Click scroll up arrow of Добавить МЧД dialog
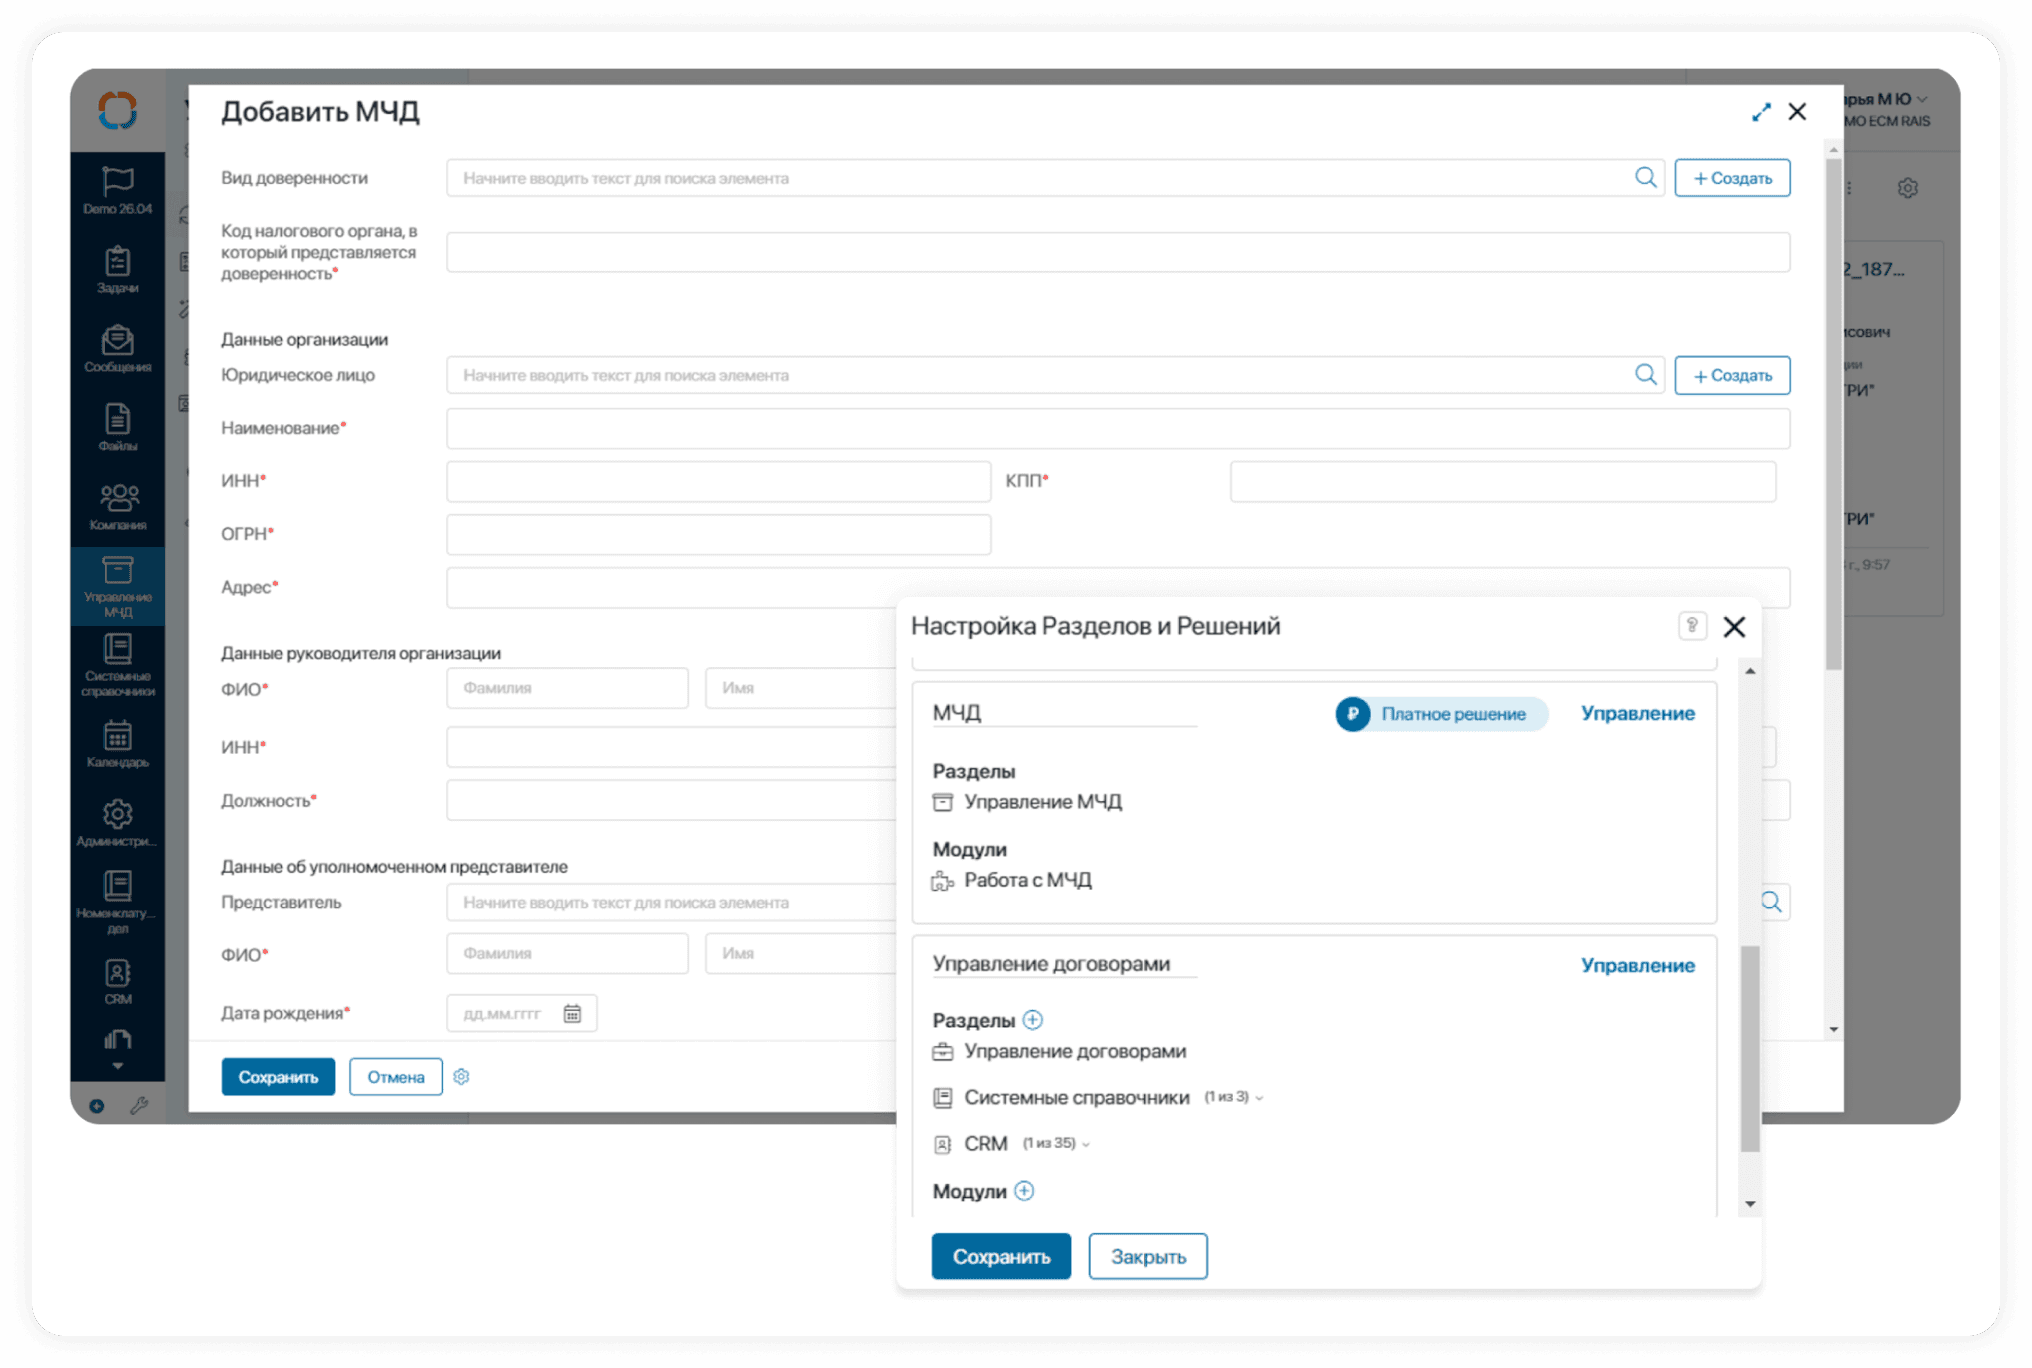Image resolution: width=2032 pixels, height=1368 pixels. coord(1833,149)
